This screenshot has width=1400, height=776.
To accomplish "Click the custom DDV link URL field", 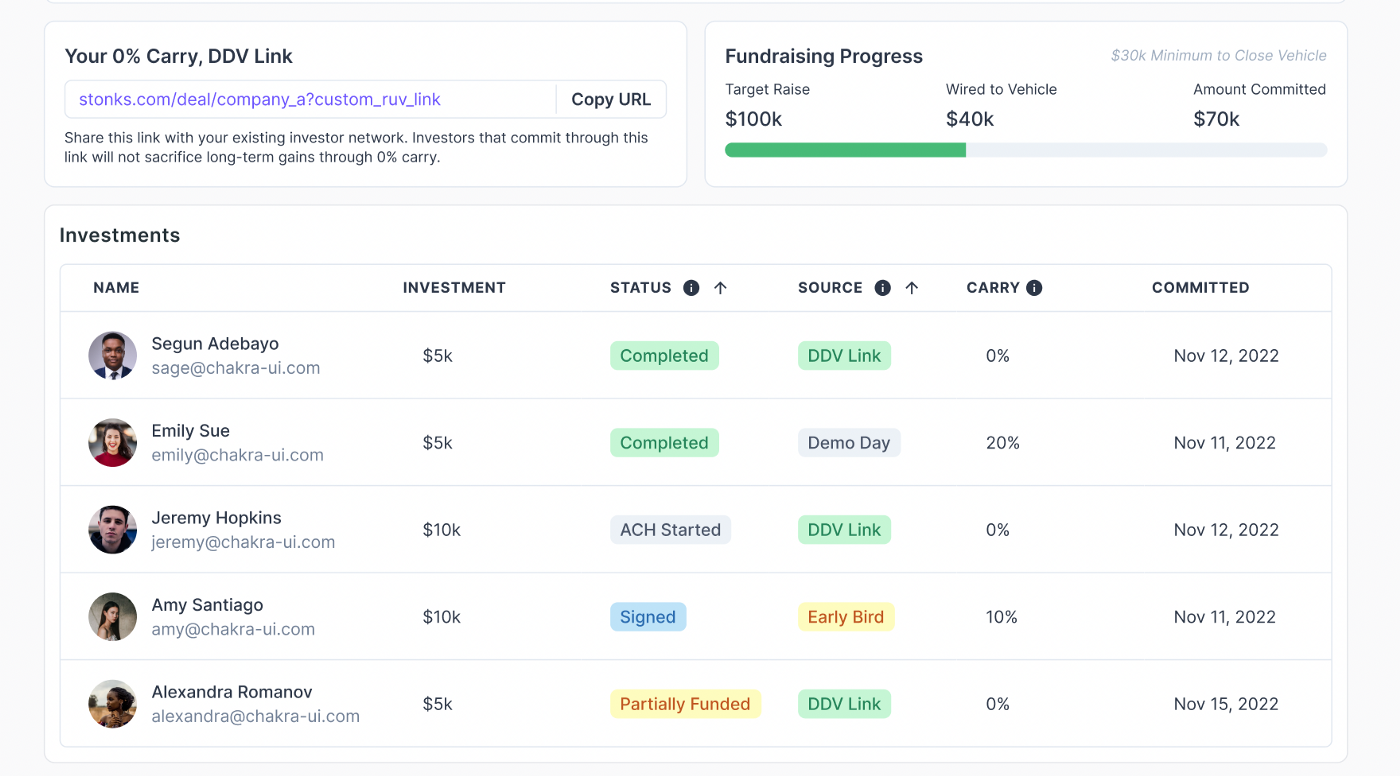I will [x=310, y=100].
